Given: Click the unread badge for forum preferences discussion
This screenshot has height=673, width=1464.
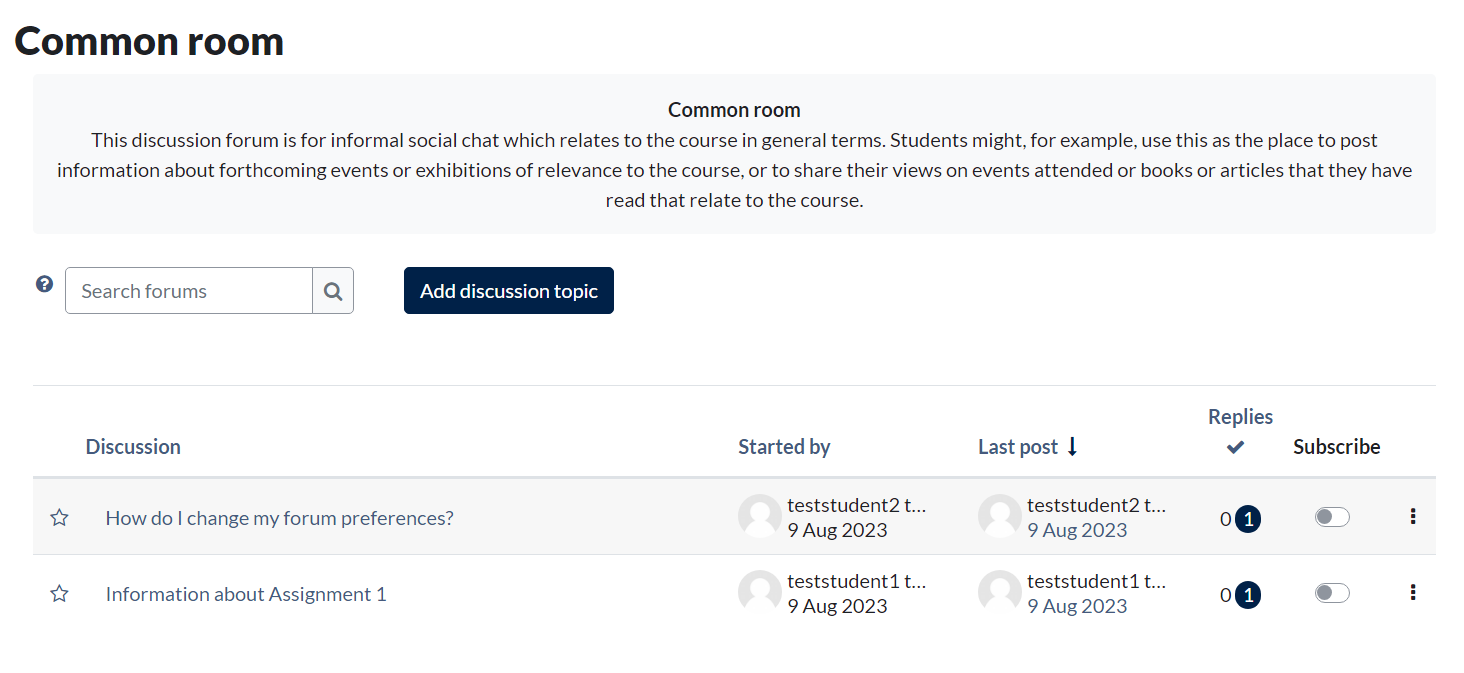Looking at the screenshot, I should pos(1248,519).
